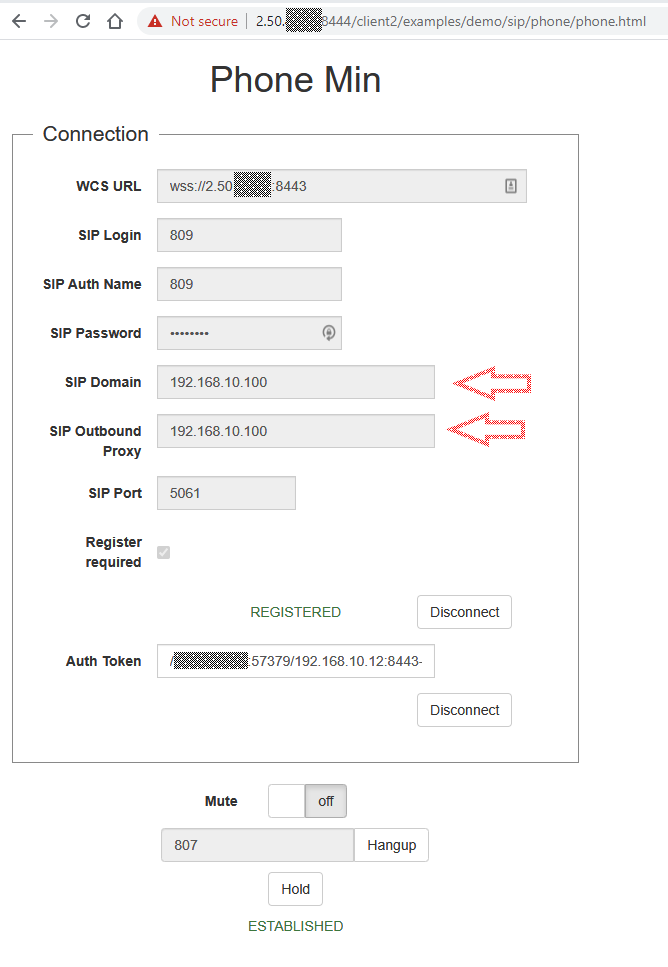
Task: Click the Disconnect button below Auth Token
Action: [x=464, y=710]
